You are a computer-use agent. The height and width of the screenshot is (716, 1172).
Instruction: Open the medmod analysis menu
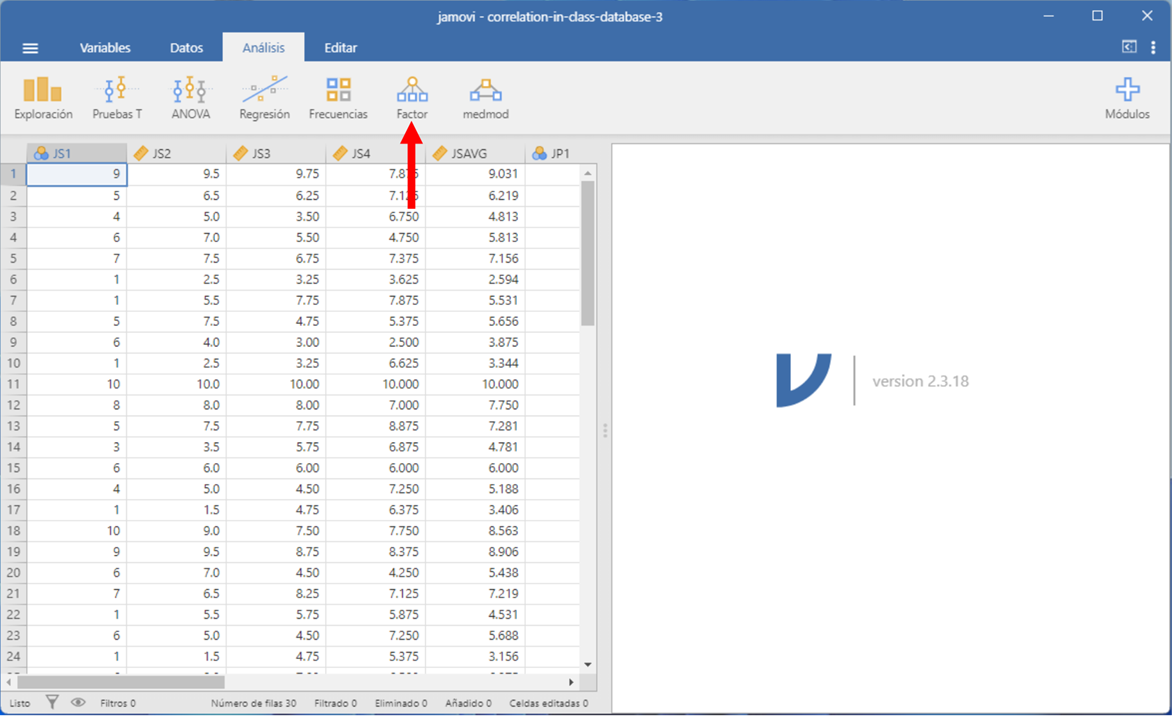point(486,98)
